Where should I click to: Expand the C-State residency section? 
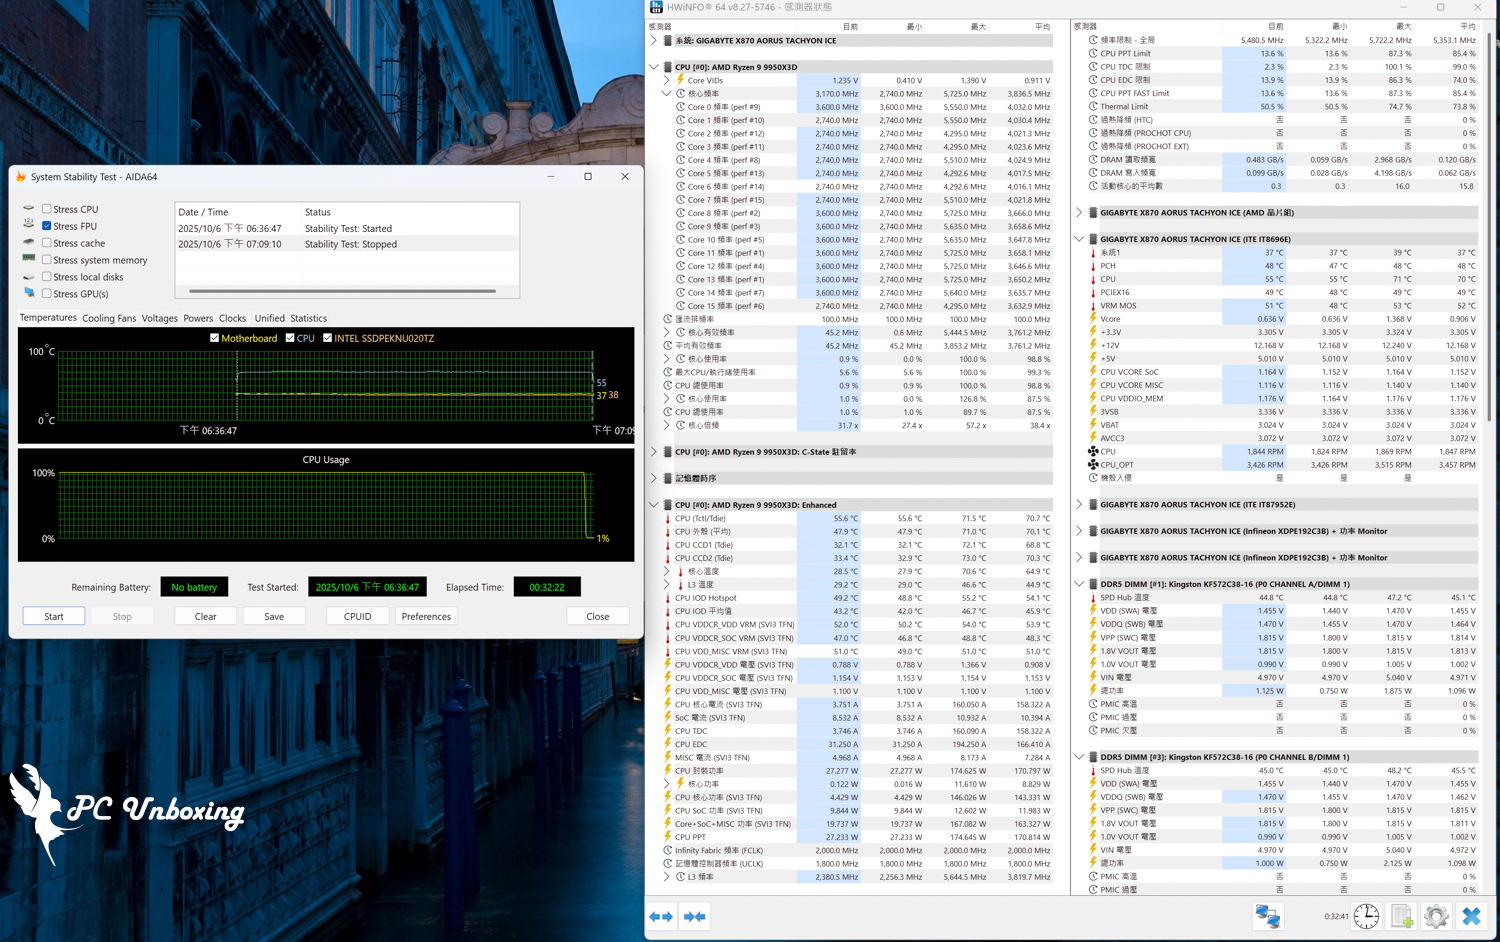(x=655, y=452)
